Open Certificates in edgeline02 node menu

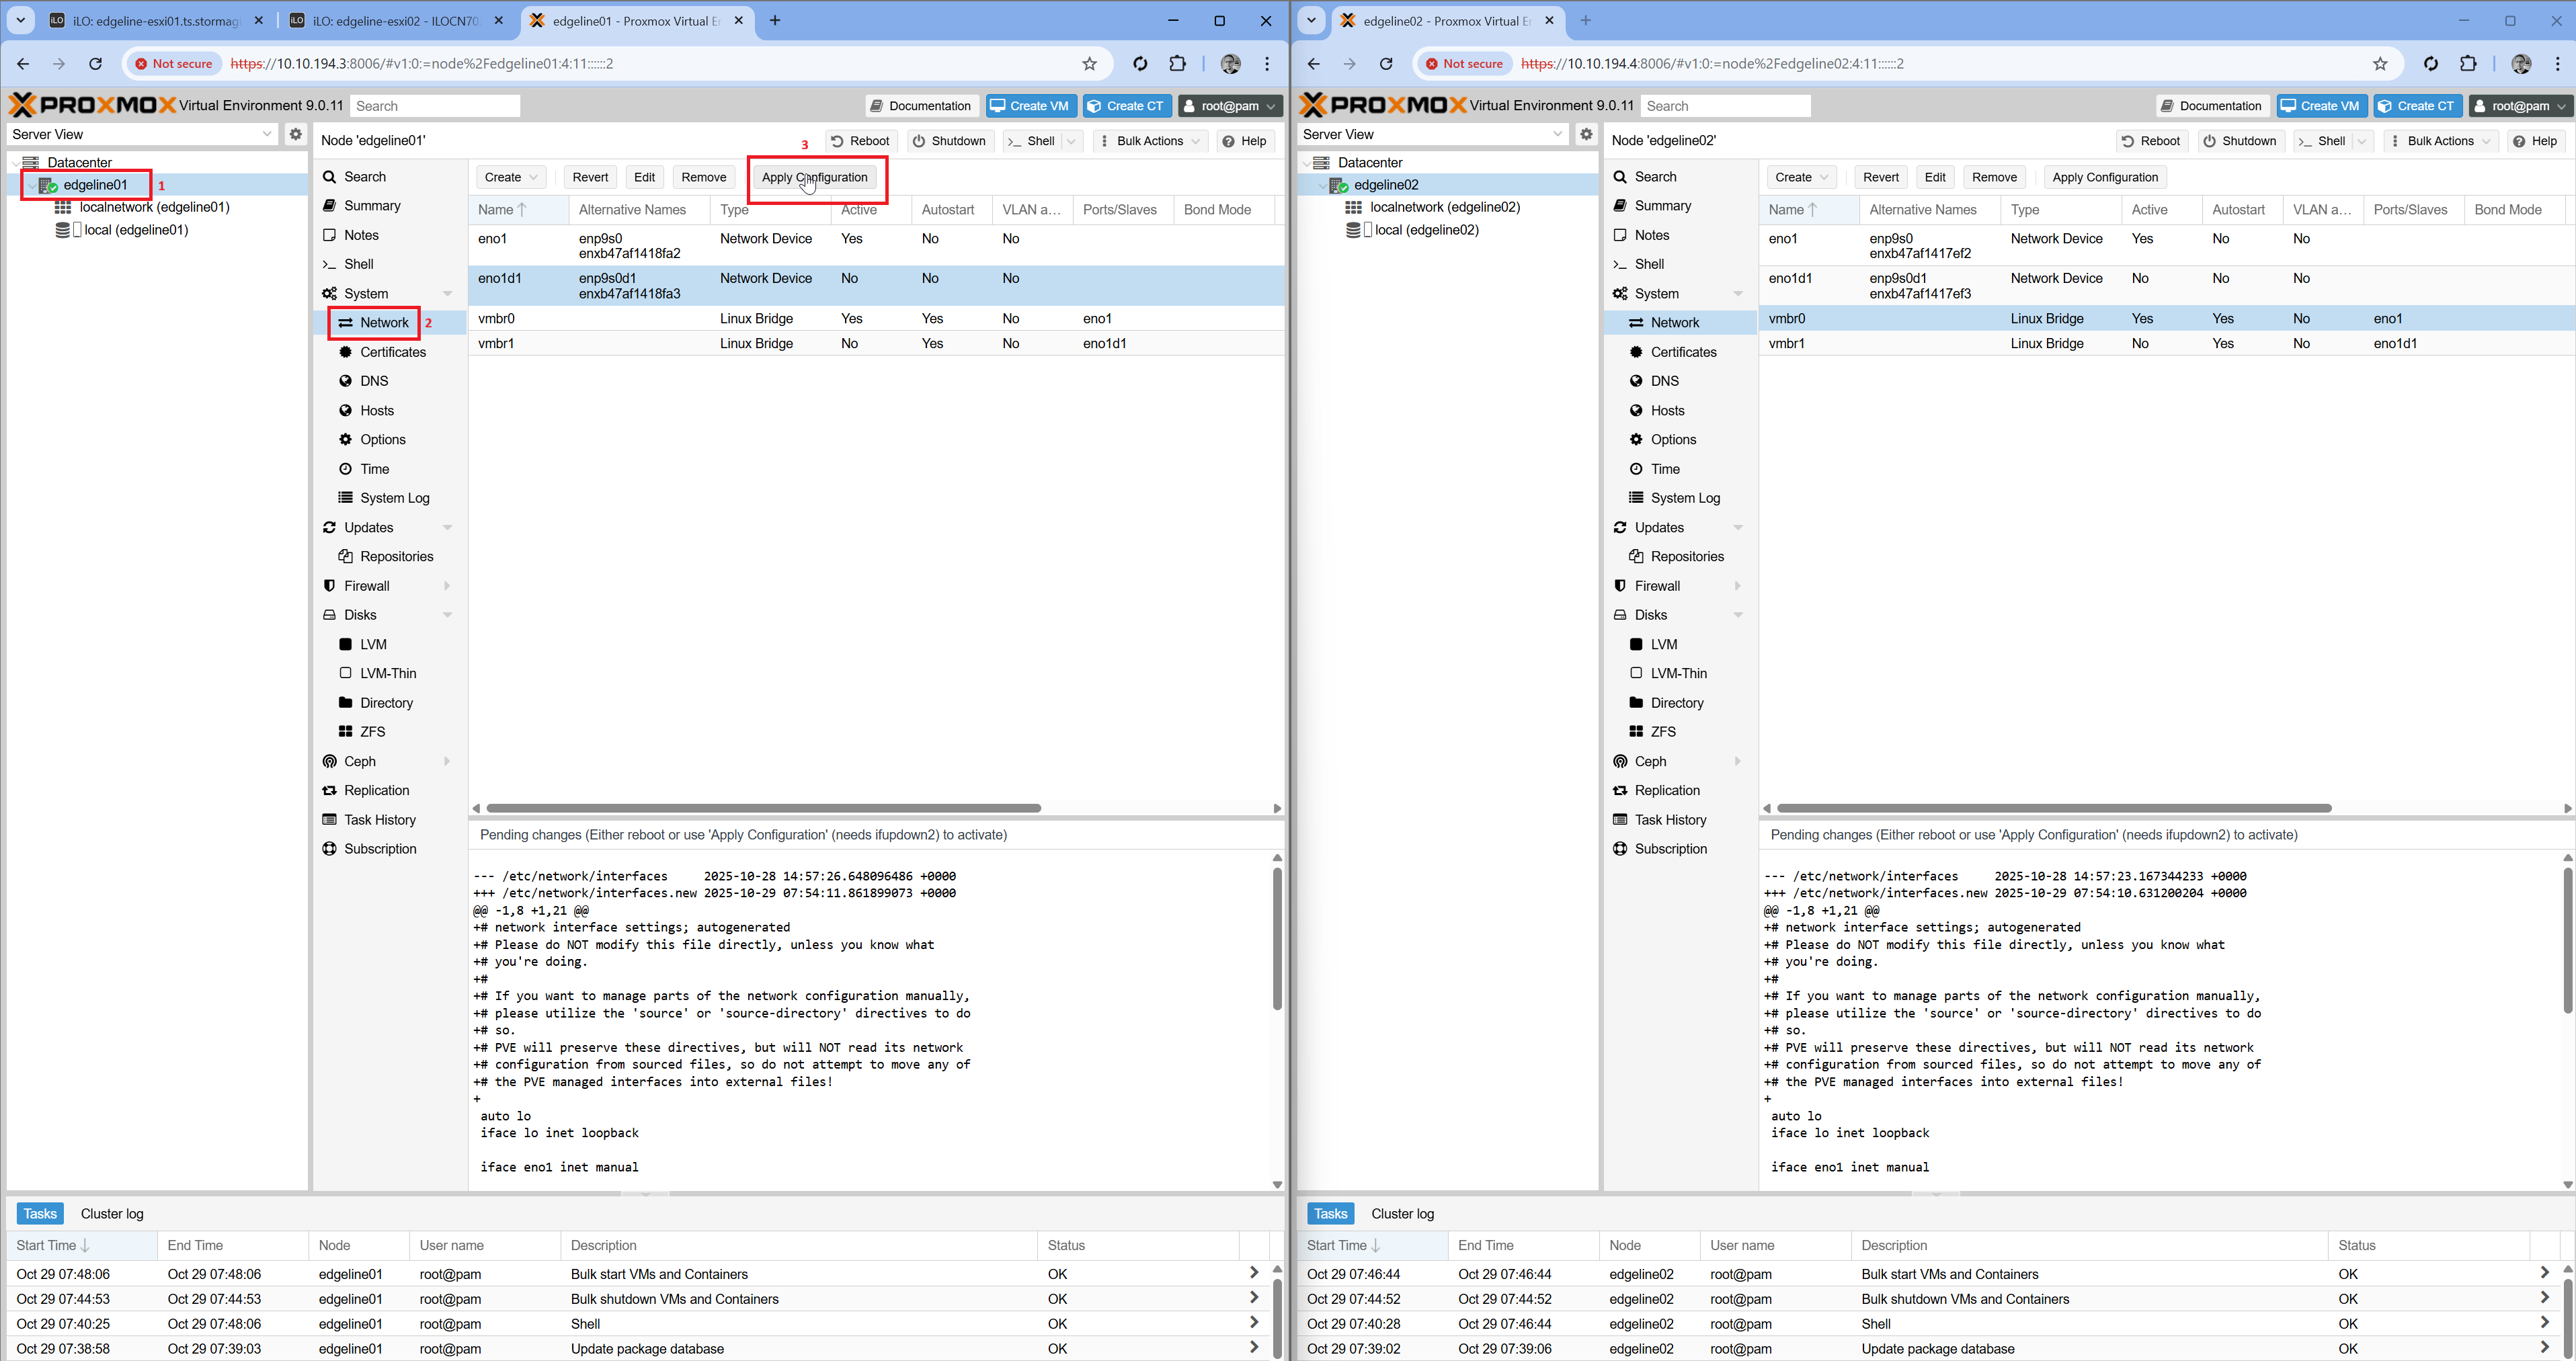point(1680,352)
